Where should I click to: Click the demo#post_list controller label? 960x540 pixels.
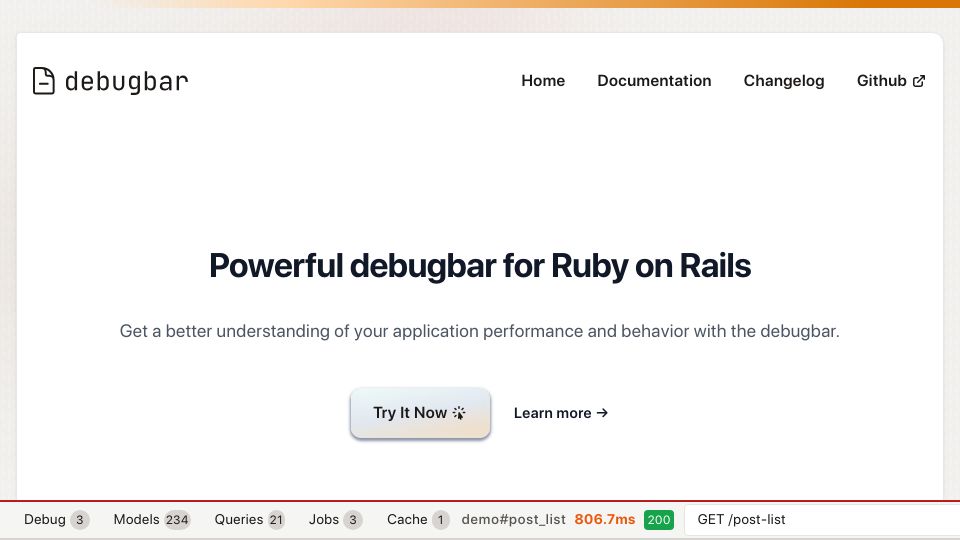[x=514, y=520]
